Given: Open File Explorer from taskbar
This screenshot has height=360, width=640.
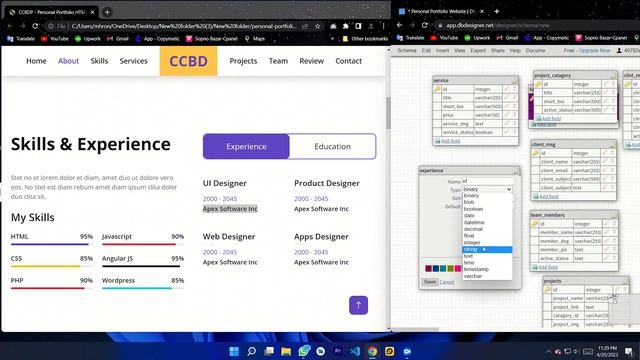Looking at the screenshot, I should (x=286, y=351).
